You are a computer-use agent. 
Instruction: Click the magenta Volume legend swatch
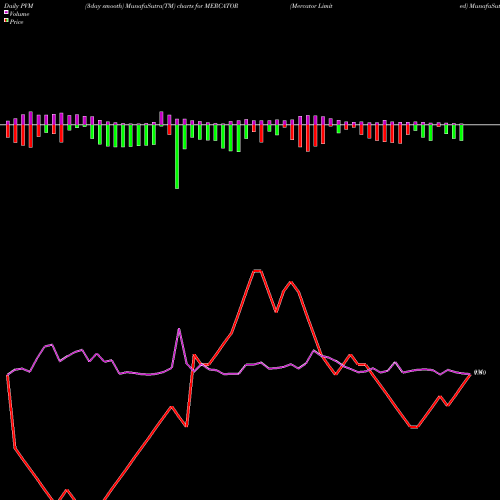tap(6, 12)
